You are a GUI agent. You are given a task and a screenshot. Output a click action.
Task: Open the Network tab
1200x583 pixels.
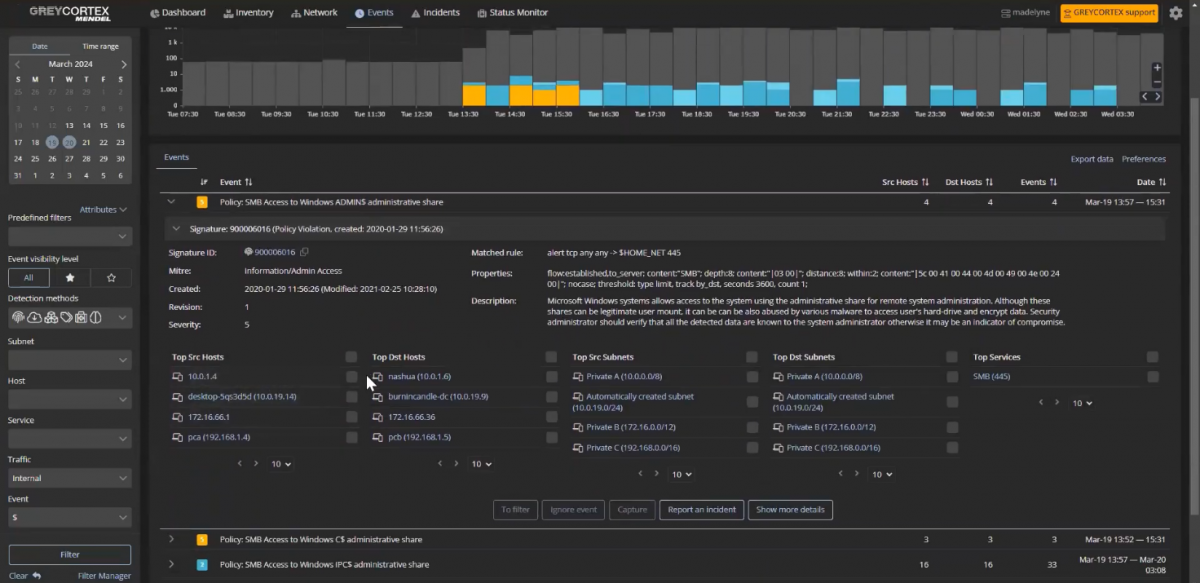click(x=314, y=13)
